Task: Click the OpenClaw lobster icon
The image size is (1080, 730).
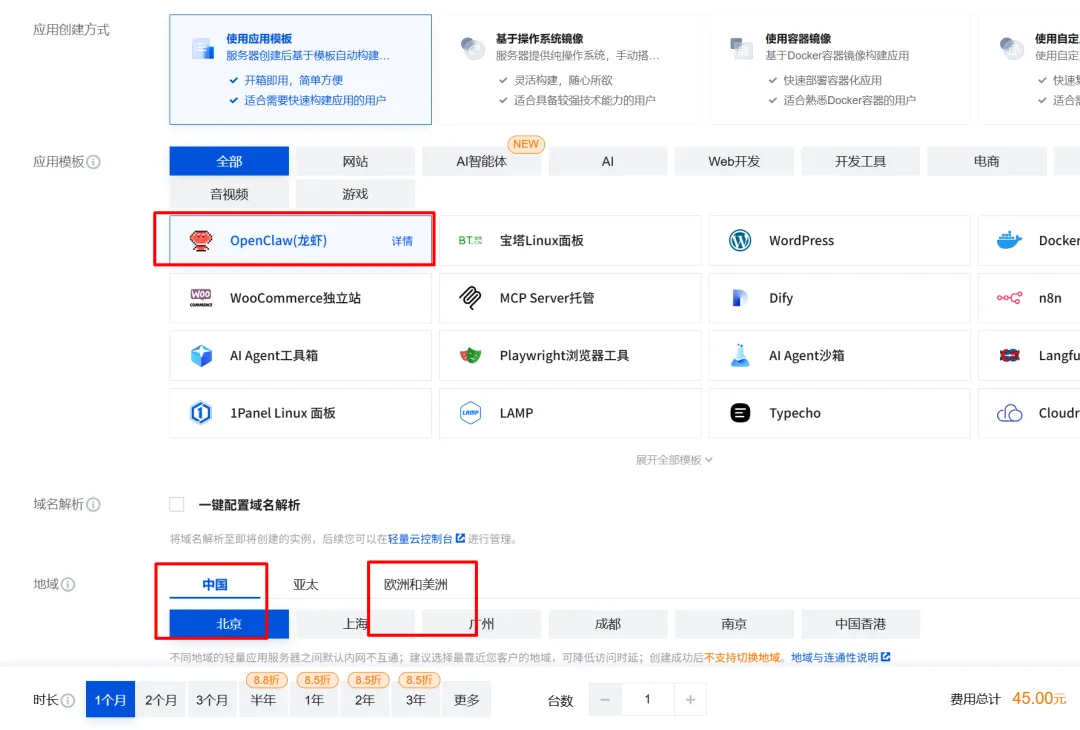Action: [x=201, y=240]
